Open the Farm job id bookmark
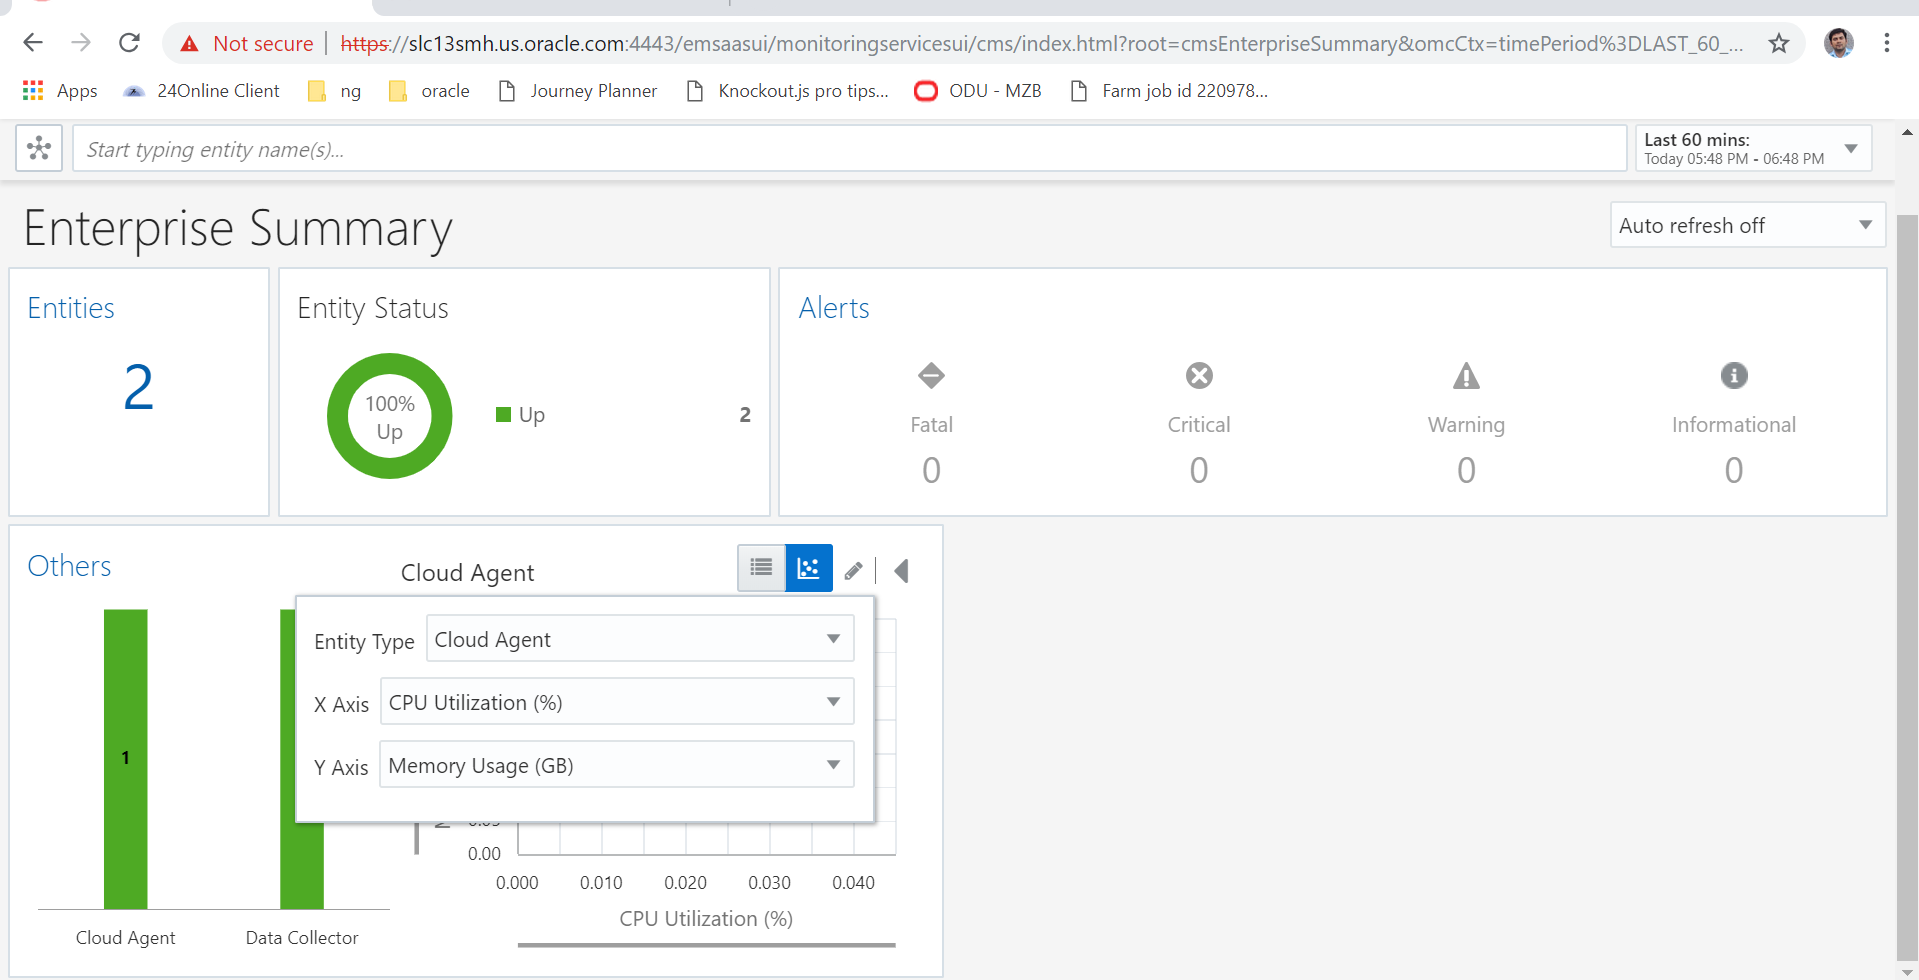 tap(1169, 91)
